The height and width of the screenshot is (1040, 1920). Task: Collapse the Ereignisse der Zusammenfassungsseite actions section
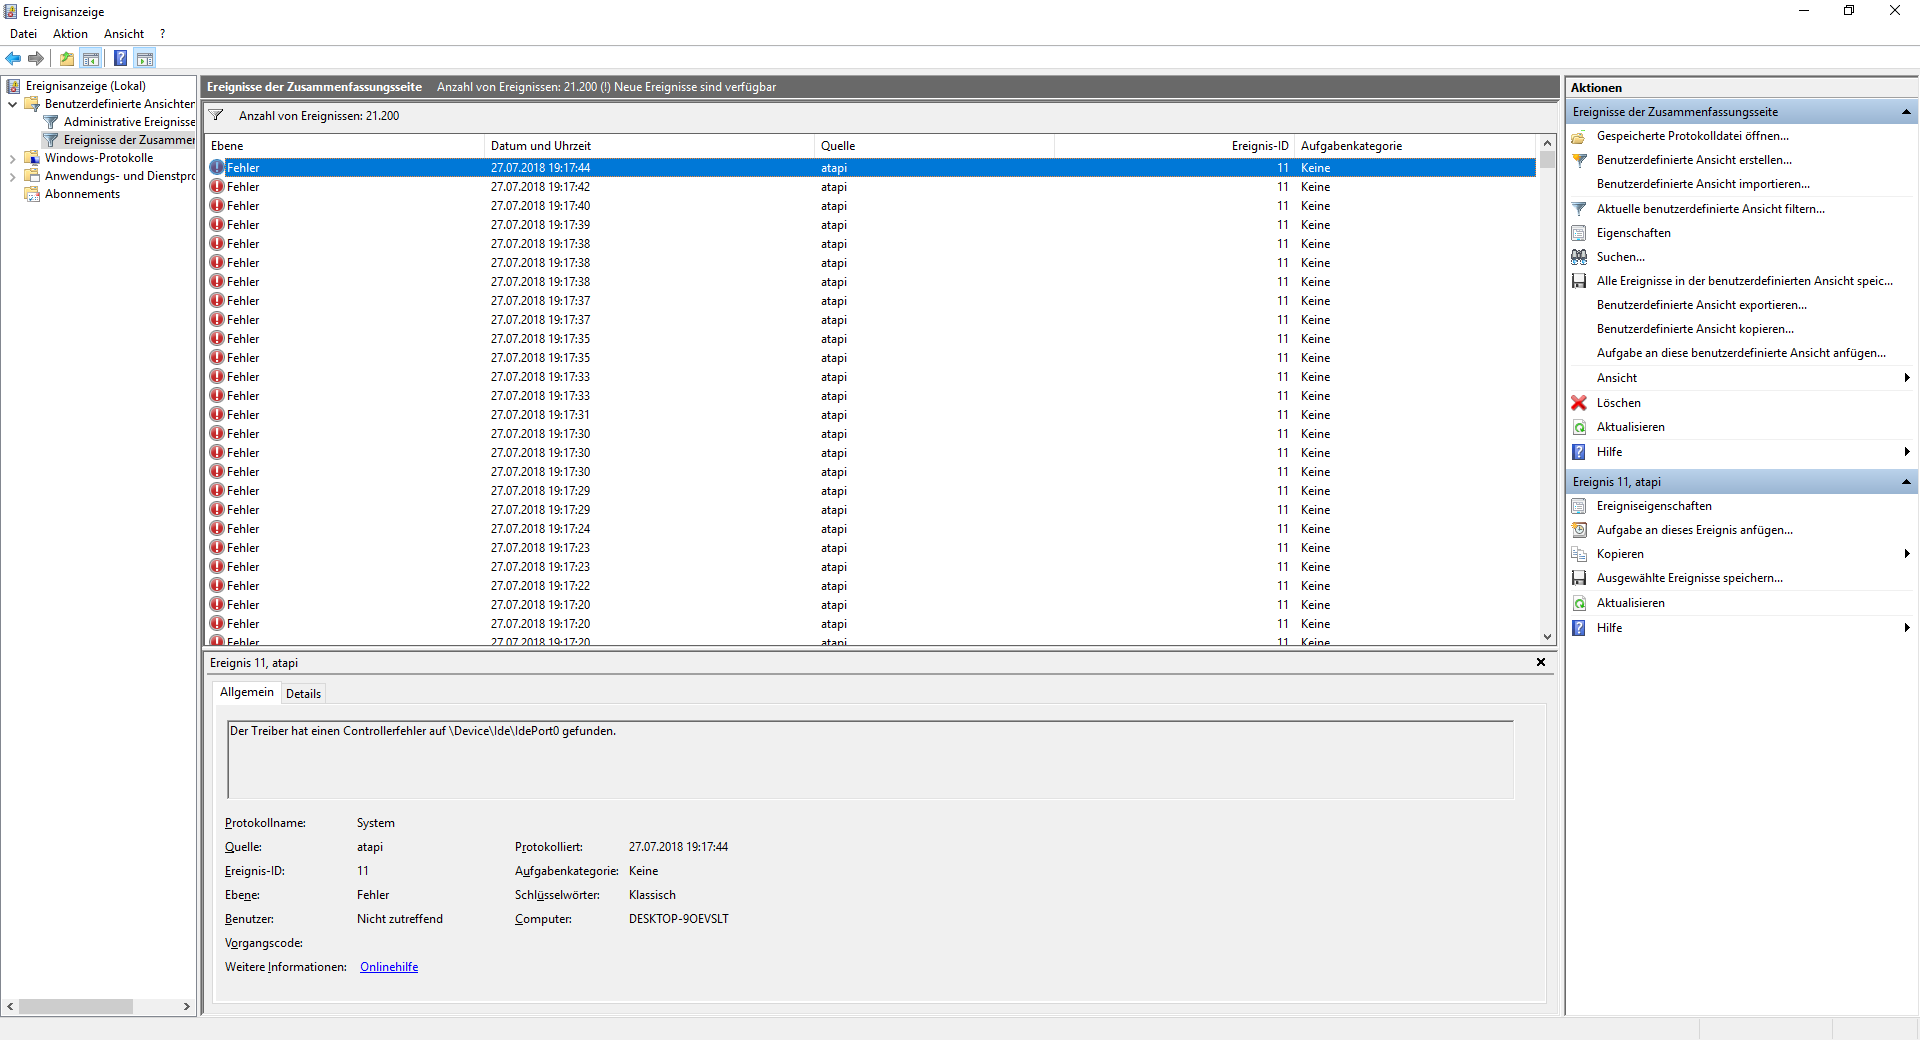click(x=1906, y=112)
